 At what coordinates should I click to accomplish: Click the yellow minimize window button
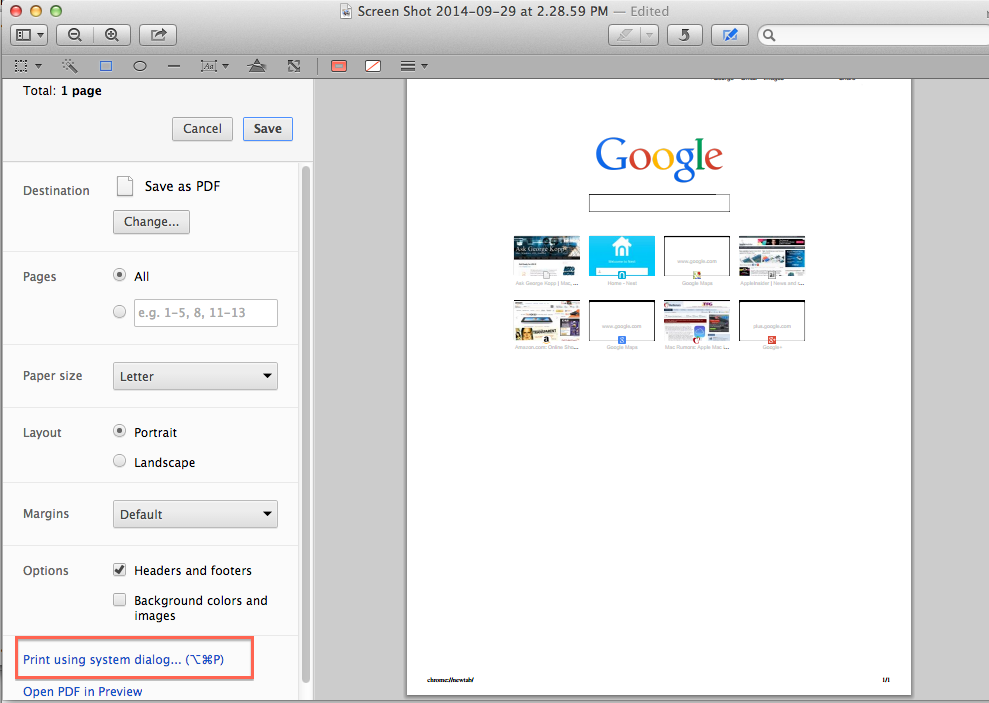click(x=36, y=11)
